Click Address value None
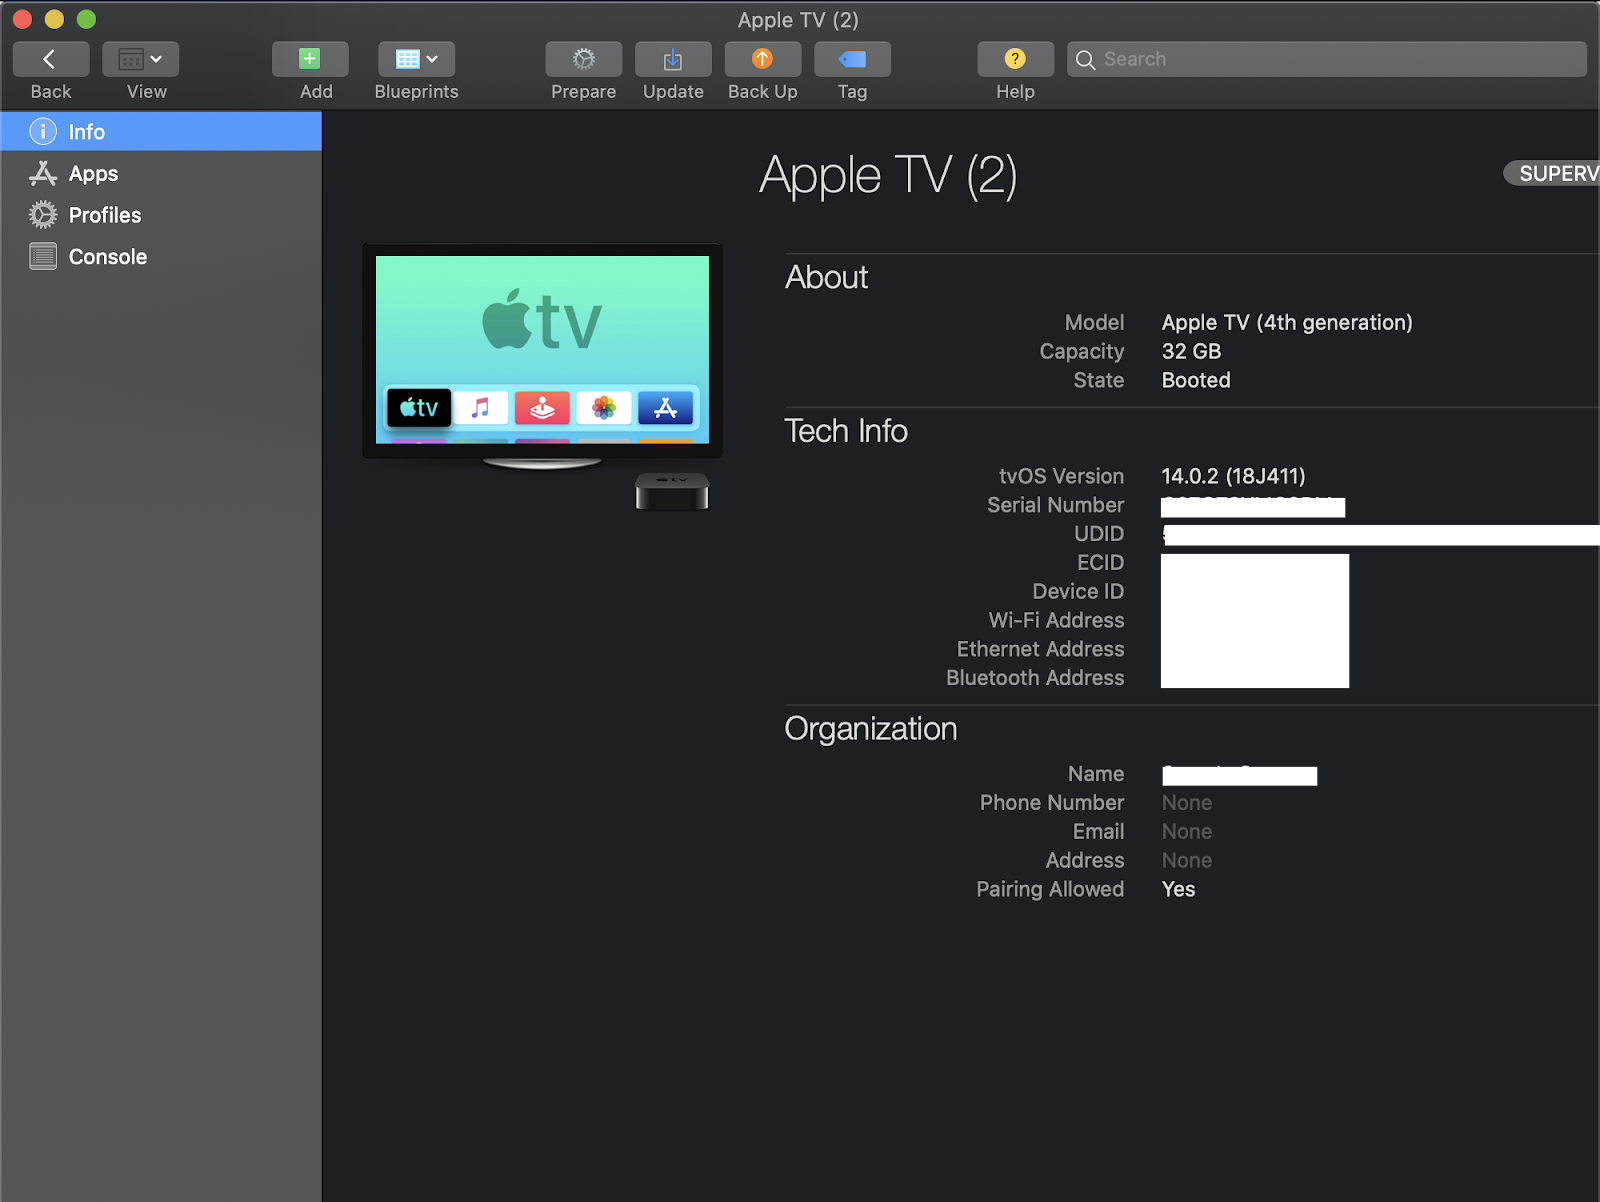Image resolution: width=1600 pixels, height=1202 pixels. pos(1187,861)
